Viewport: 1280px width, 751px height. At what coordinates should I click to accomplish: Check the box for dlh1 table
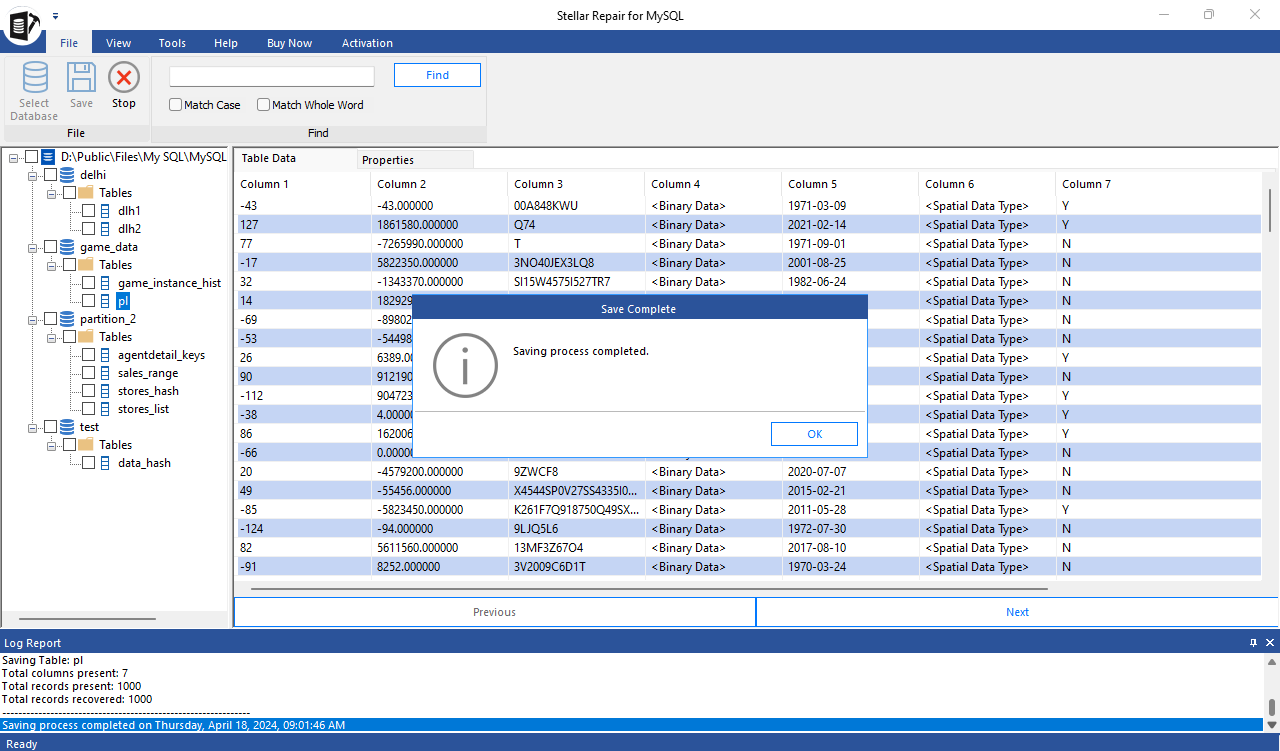pyautogui.click(x=88, y=211)
